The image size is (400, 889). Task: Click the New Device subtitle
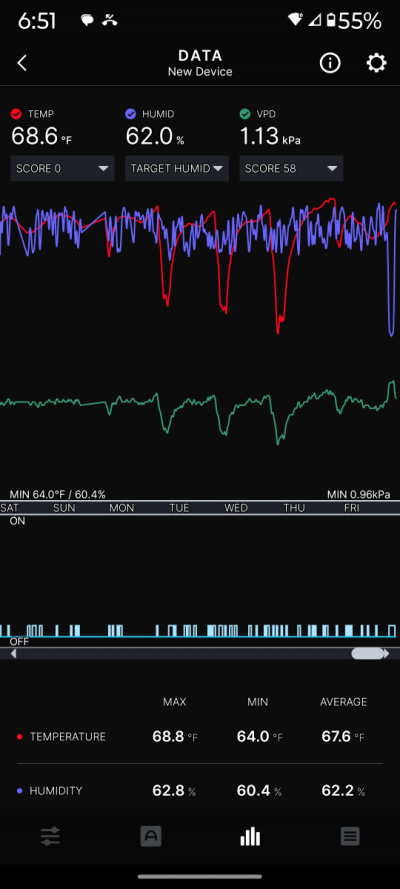click(200, 72)
